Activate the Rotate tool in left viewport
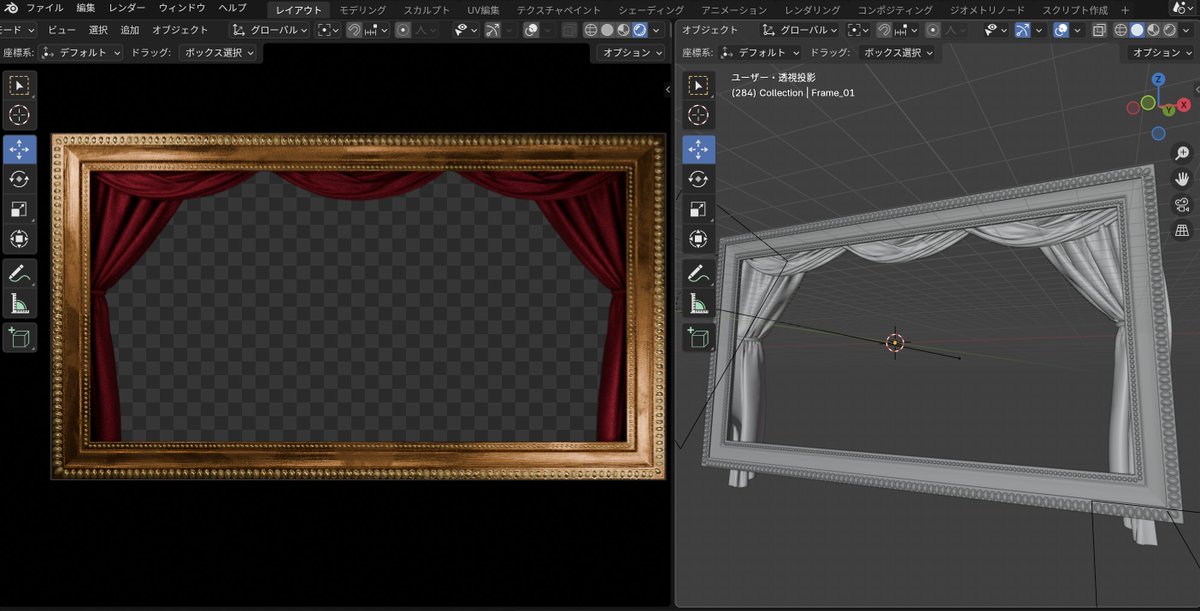 pos(19,179)
